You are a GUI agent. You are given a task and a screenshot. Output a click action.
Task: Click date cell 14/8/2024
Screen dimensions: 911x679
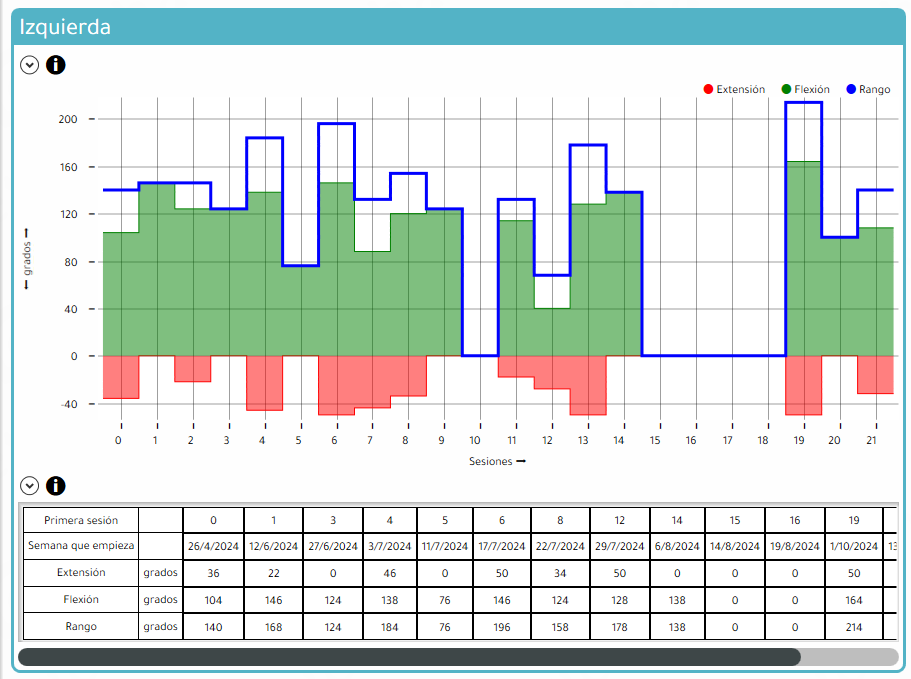(735, 546)
